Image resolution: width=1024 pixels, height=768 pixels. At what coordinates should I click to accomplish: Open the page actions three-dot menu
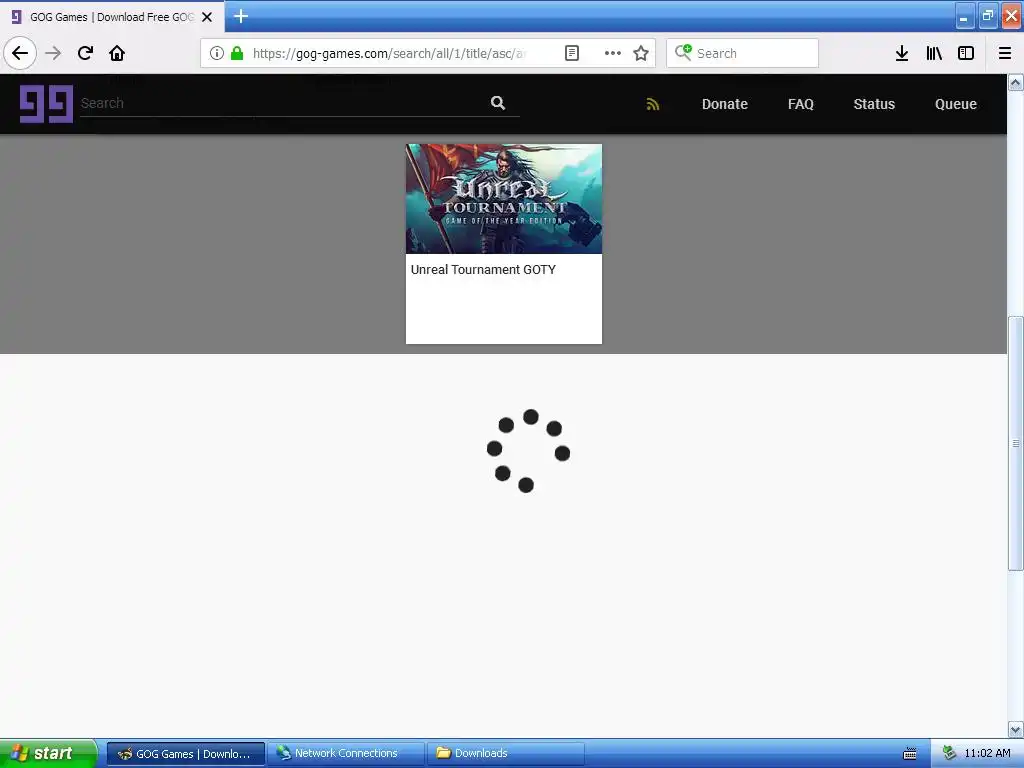pyautogui.click(x=613, y=53)
